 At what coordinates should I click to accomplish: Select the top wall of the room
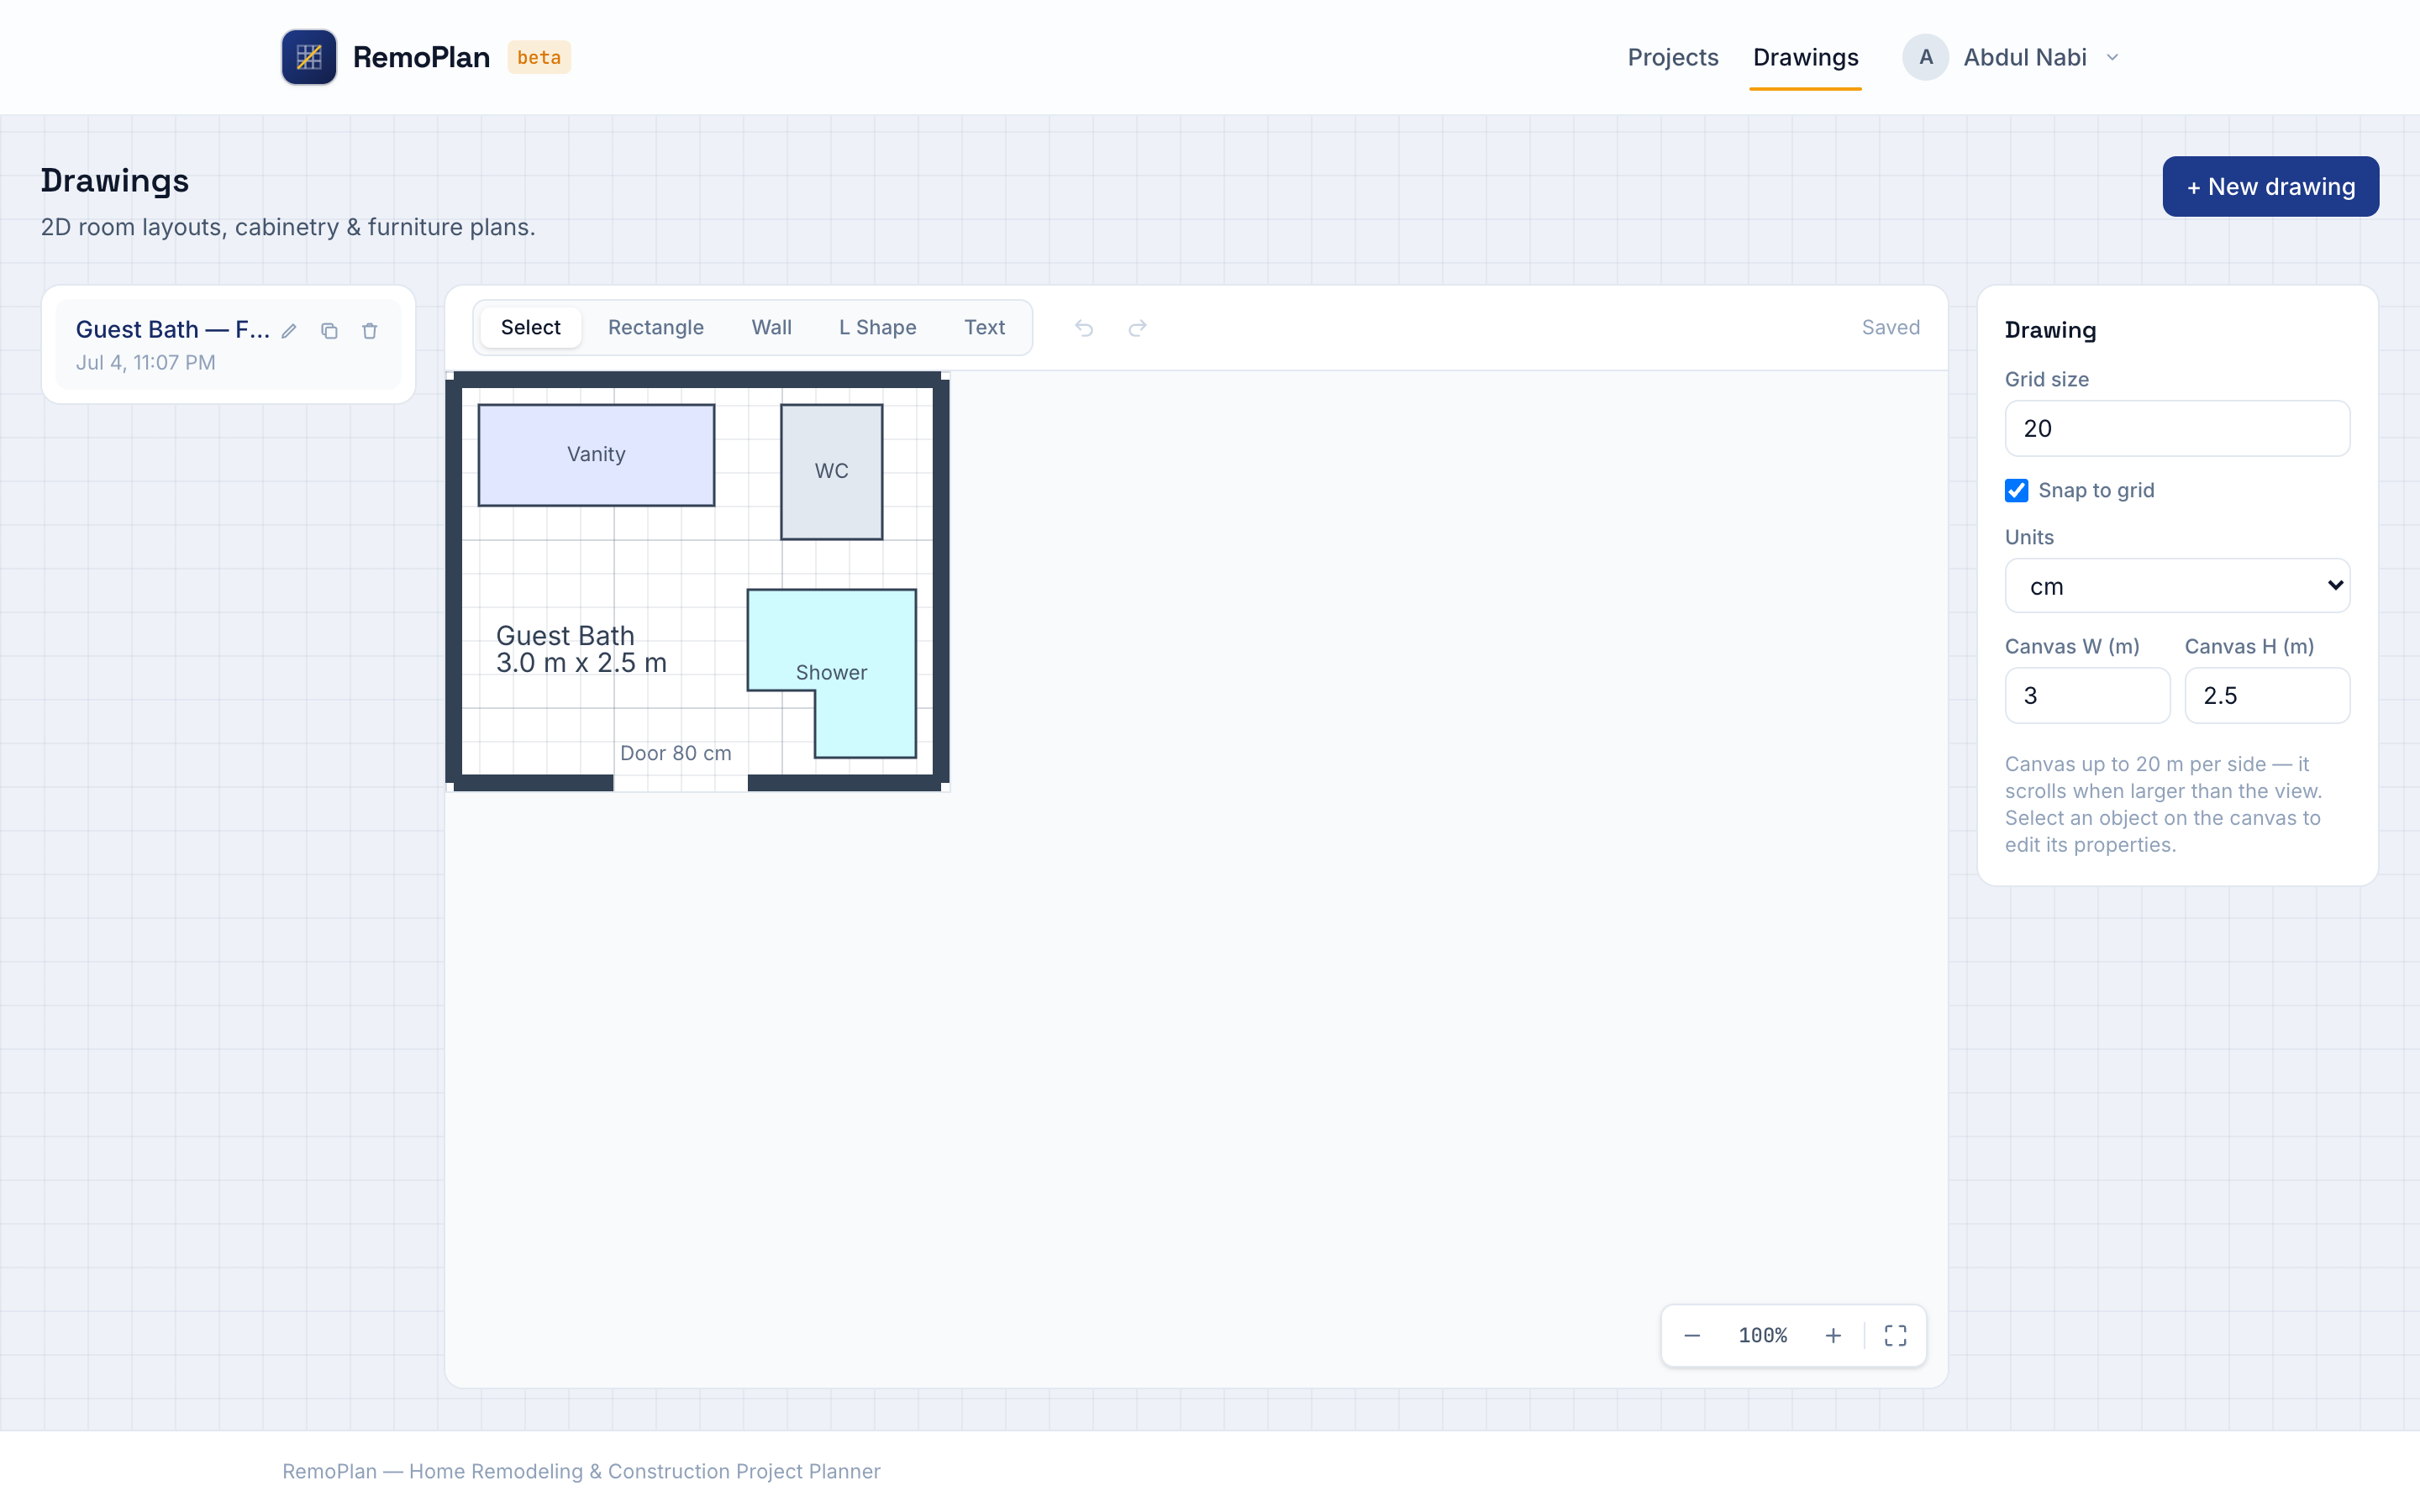pyautogui.click(x=697, y=380)
